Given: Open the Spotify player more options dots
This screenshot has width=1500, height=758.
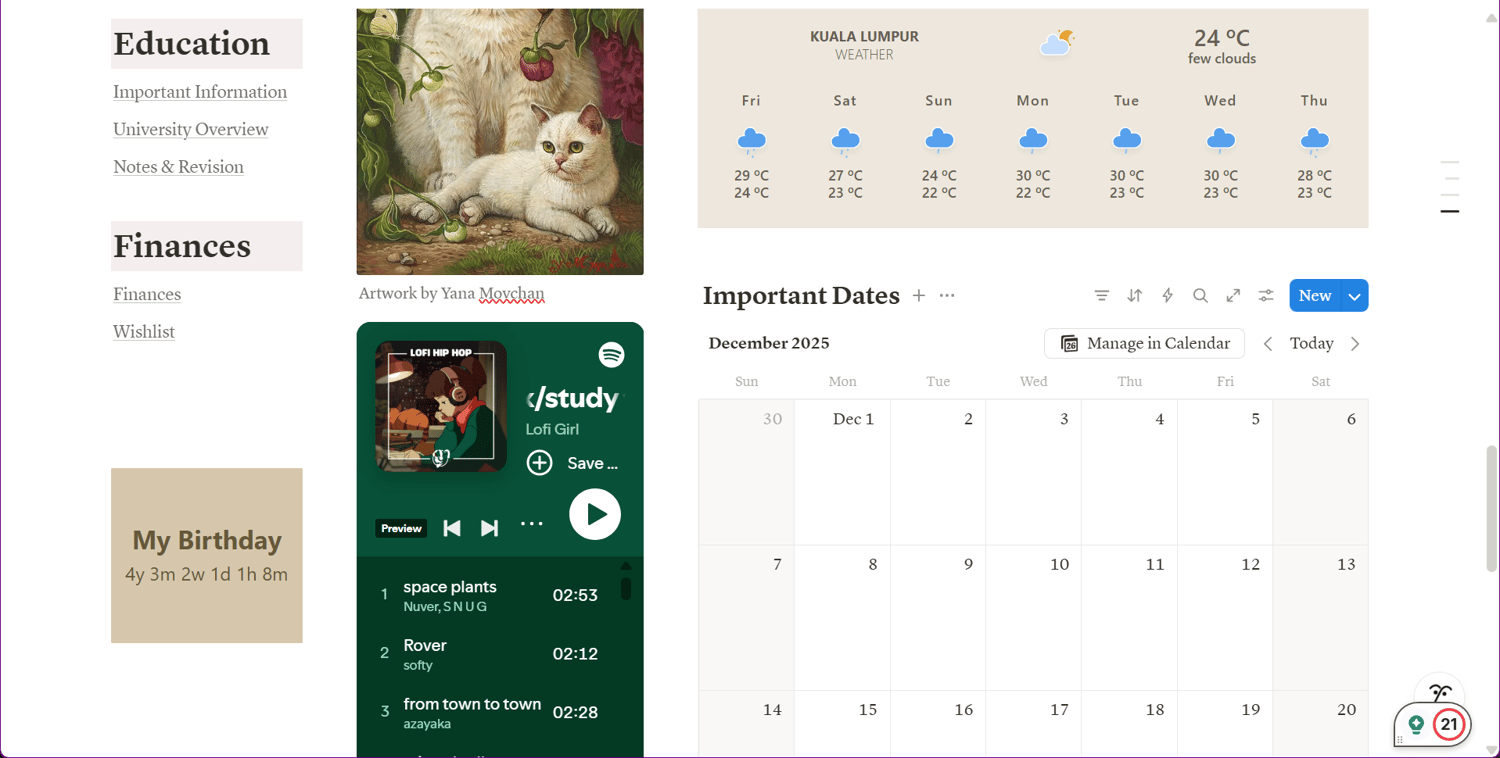Looking at the screenshot, I should tap(532, 524).
